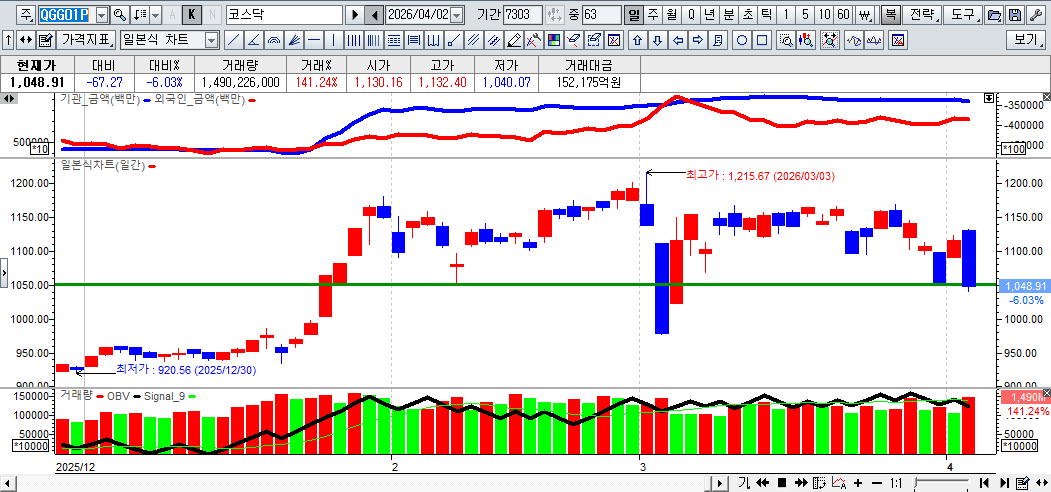Screen dimensions: 1051x492
Task: Choose the ellipse shape drawing tool
Action: coord(743,40)
